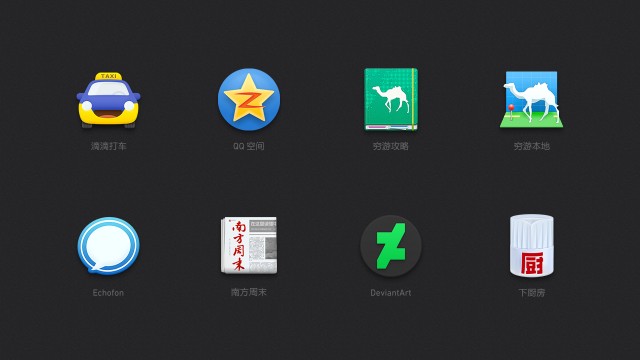Click the red Z on the yellow star
This screenshot has height=360, width=640.
coord(249,100)
